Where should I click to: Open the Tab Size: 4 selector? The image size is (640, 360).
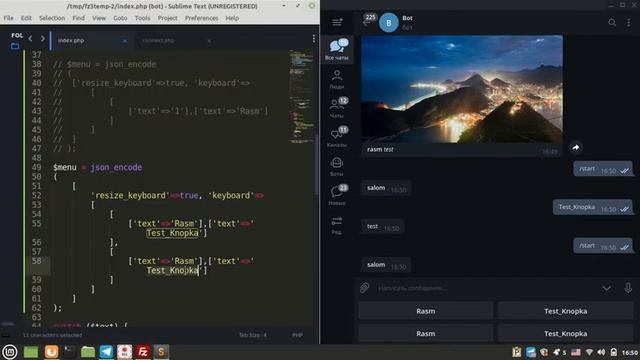(253, 335)
